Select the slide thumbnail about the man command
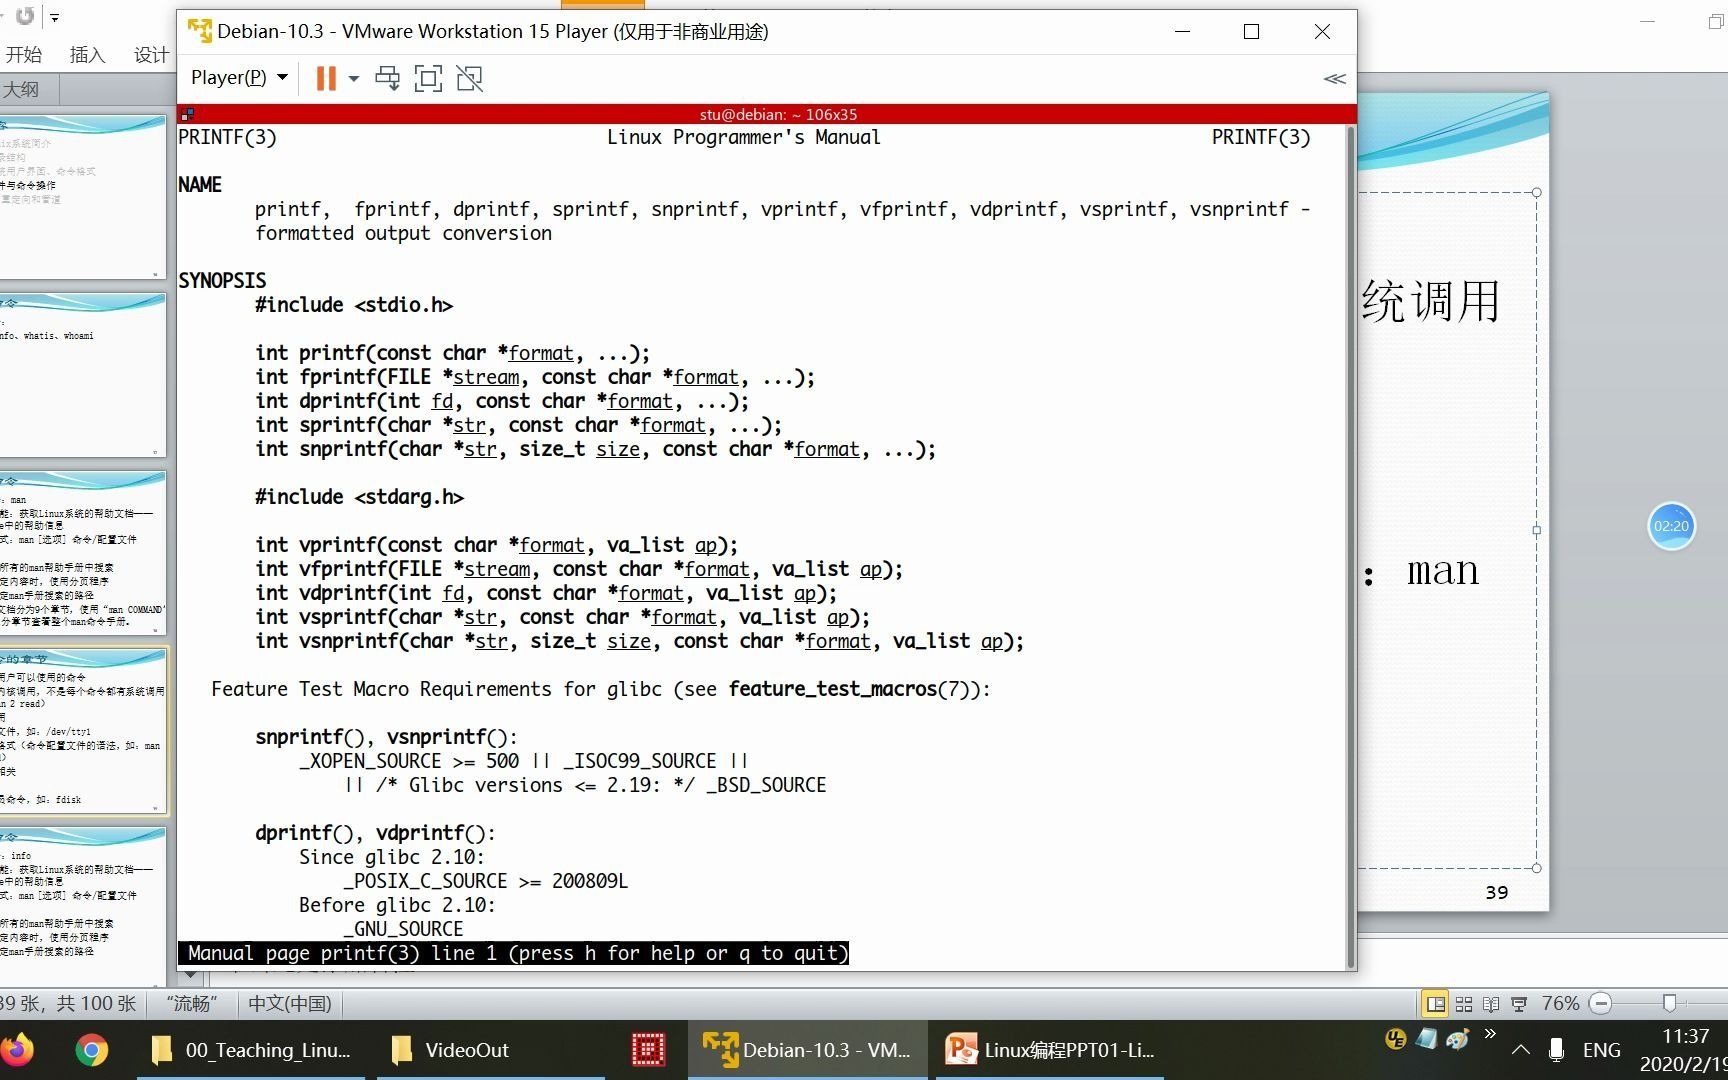This screenshot has width=1728, height=1080. pyautogui.click(x=82, y=553)
